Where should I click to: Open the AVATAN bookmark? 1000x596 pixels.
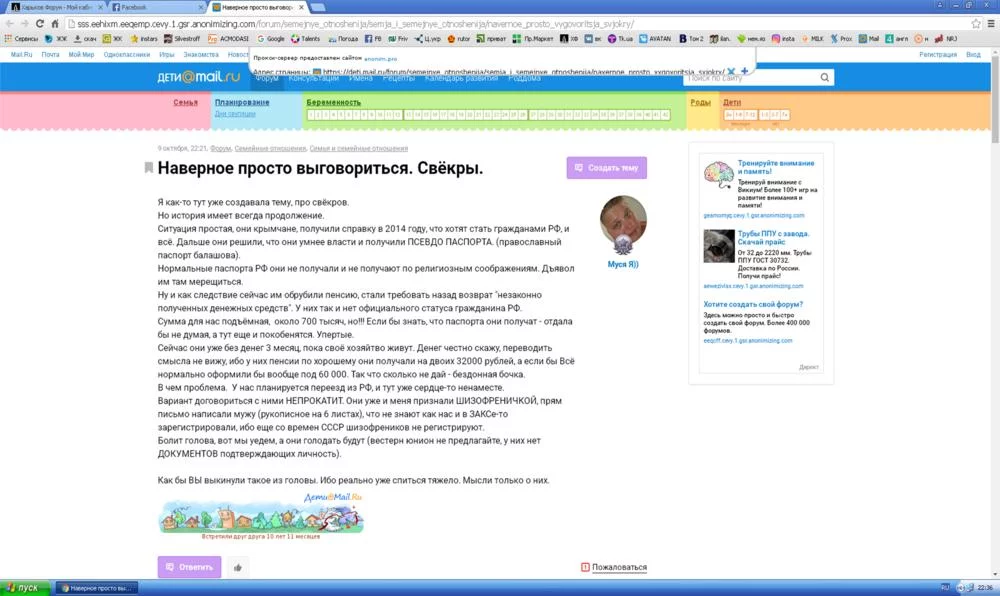pos(655,39)
